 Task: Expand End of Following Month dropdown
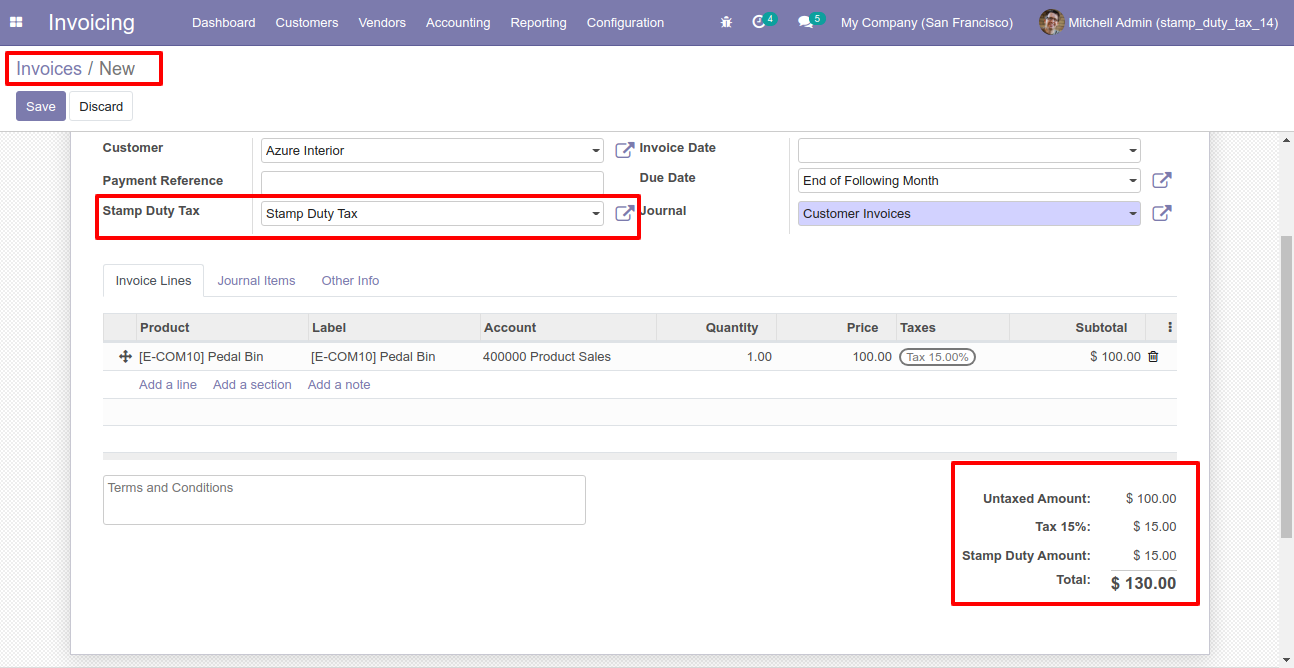tap(1133, 181)
